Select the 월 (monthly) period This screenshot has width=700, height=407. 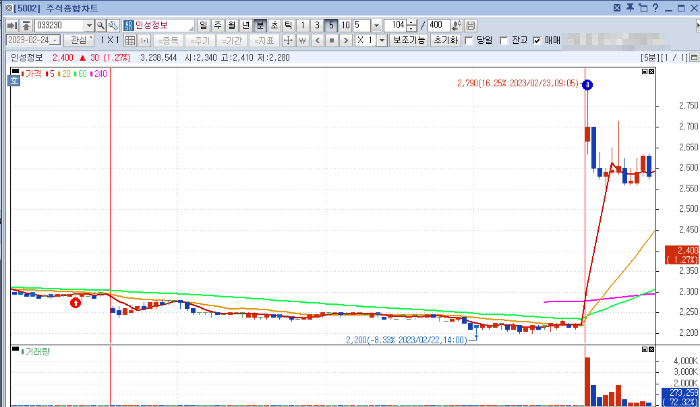(232, 25)
